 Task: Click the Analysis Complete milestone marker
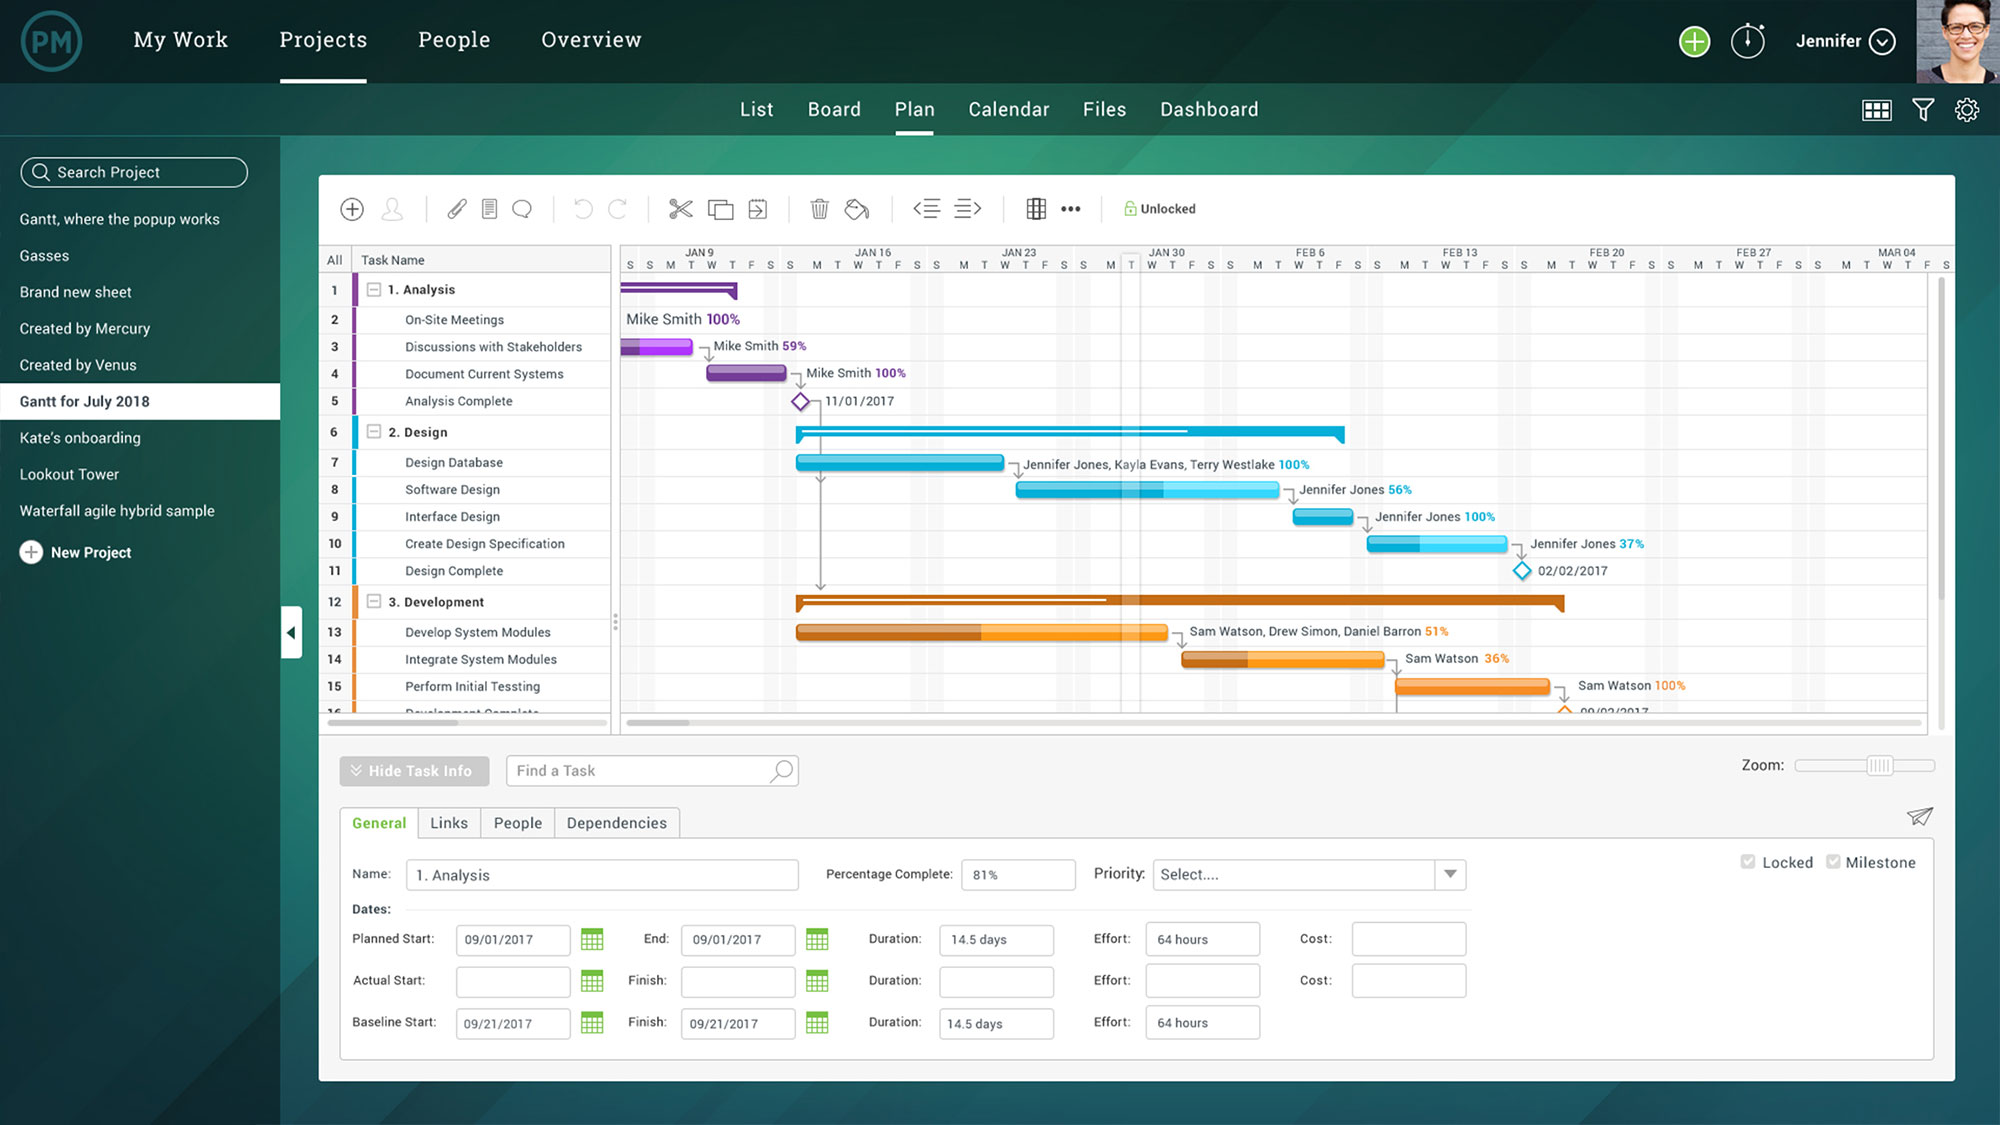tap(799, 401)
